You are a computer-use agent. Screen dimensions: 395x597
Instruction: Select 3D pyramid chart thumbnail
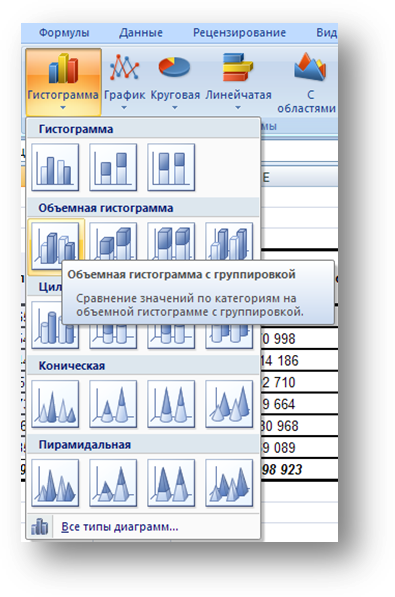(229, 483)
